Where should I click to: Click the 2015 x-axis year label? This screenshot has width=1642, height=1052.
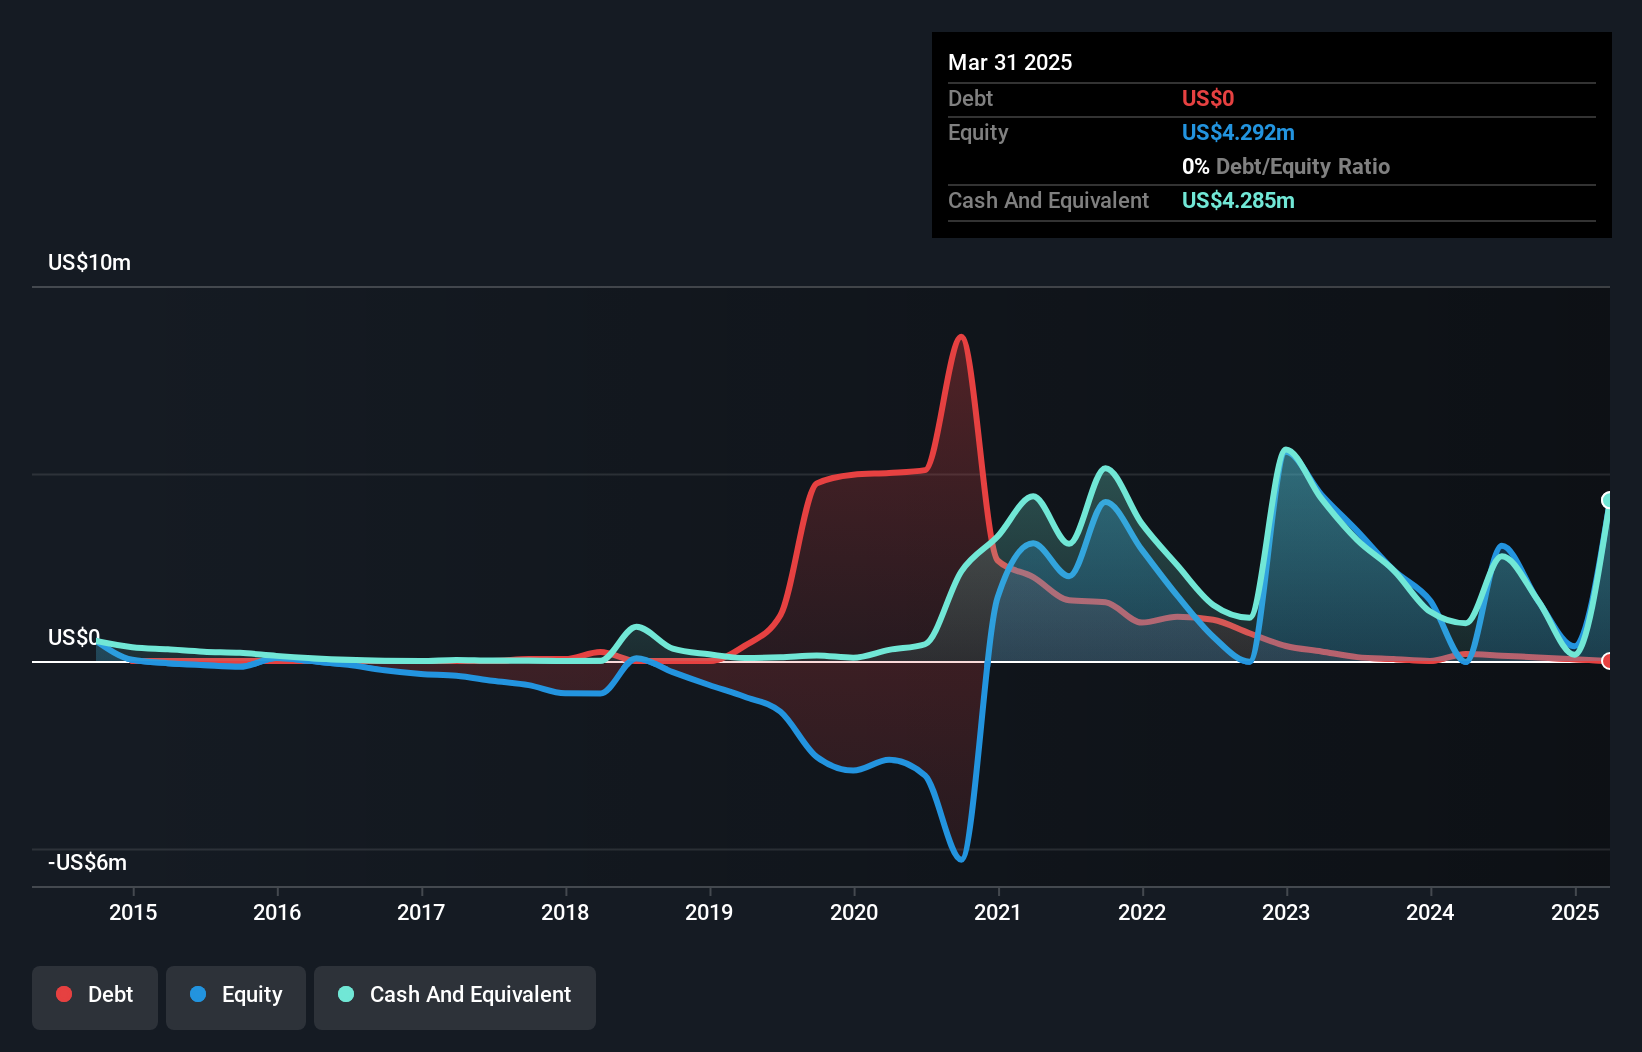click(133, 912)
